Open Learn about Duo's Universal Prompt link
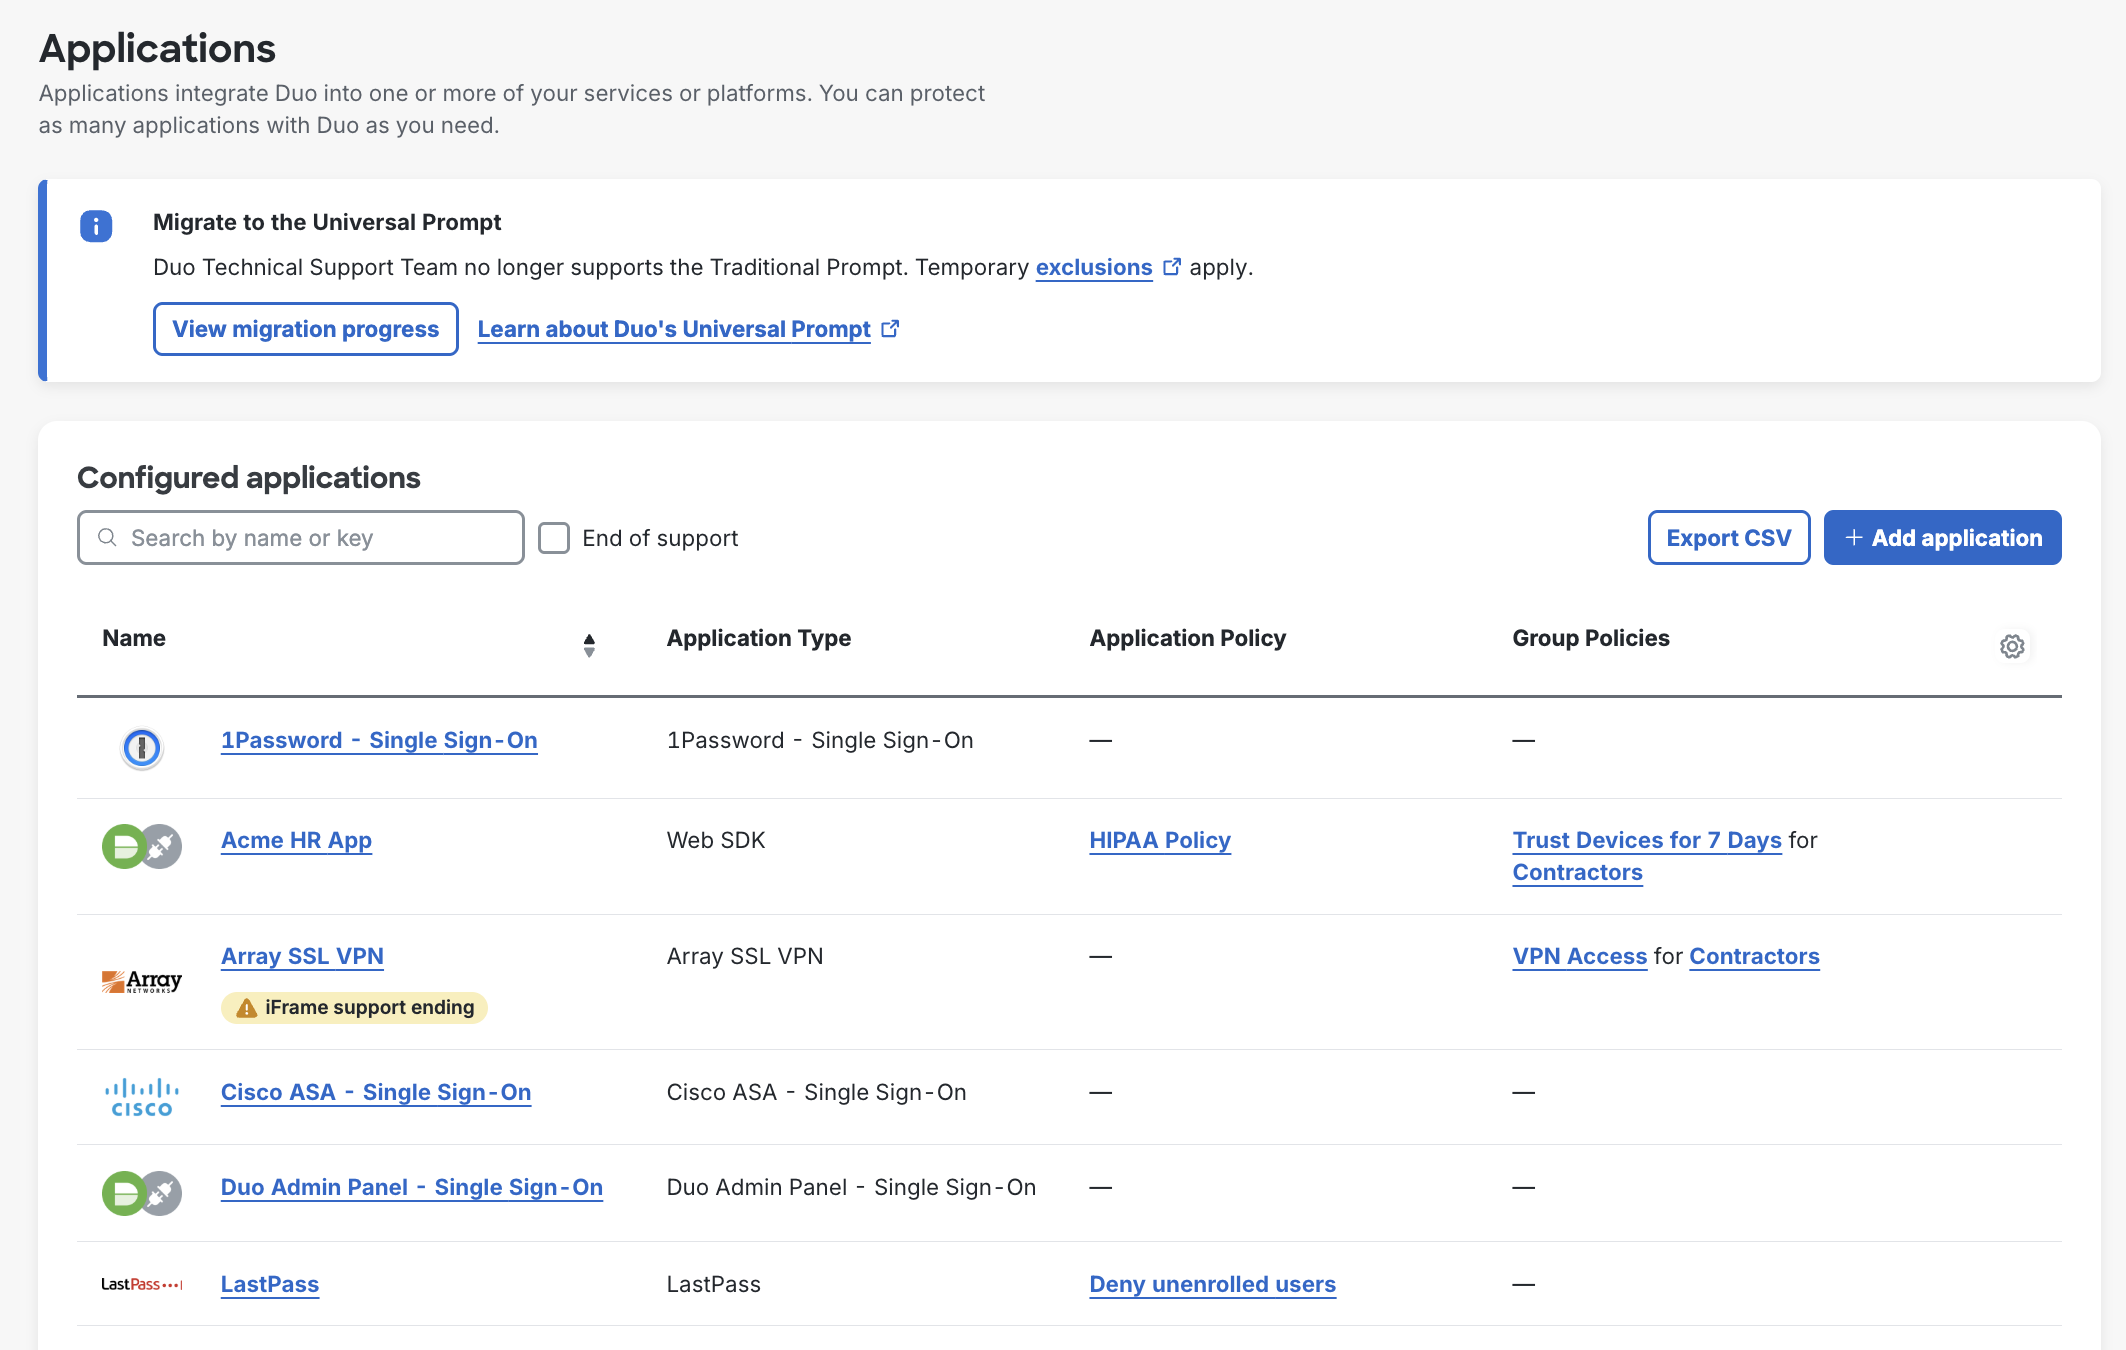 674,329
